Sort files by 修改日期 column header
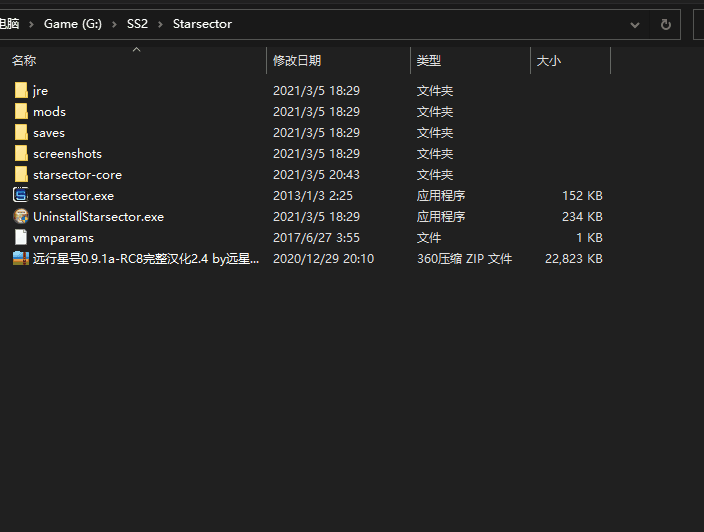 [297, 61]
